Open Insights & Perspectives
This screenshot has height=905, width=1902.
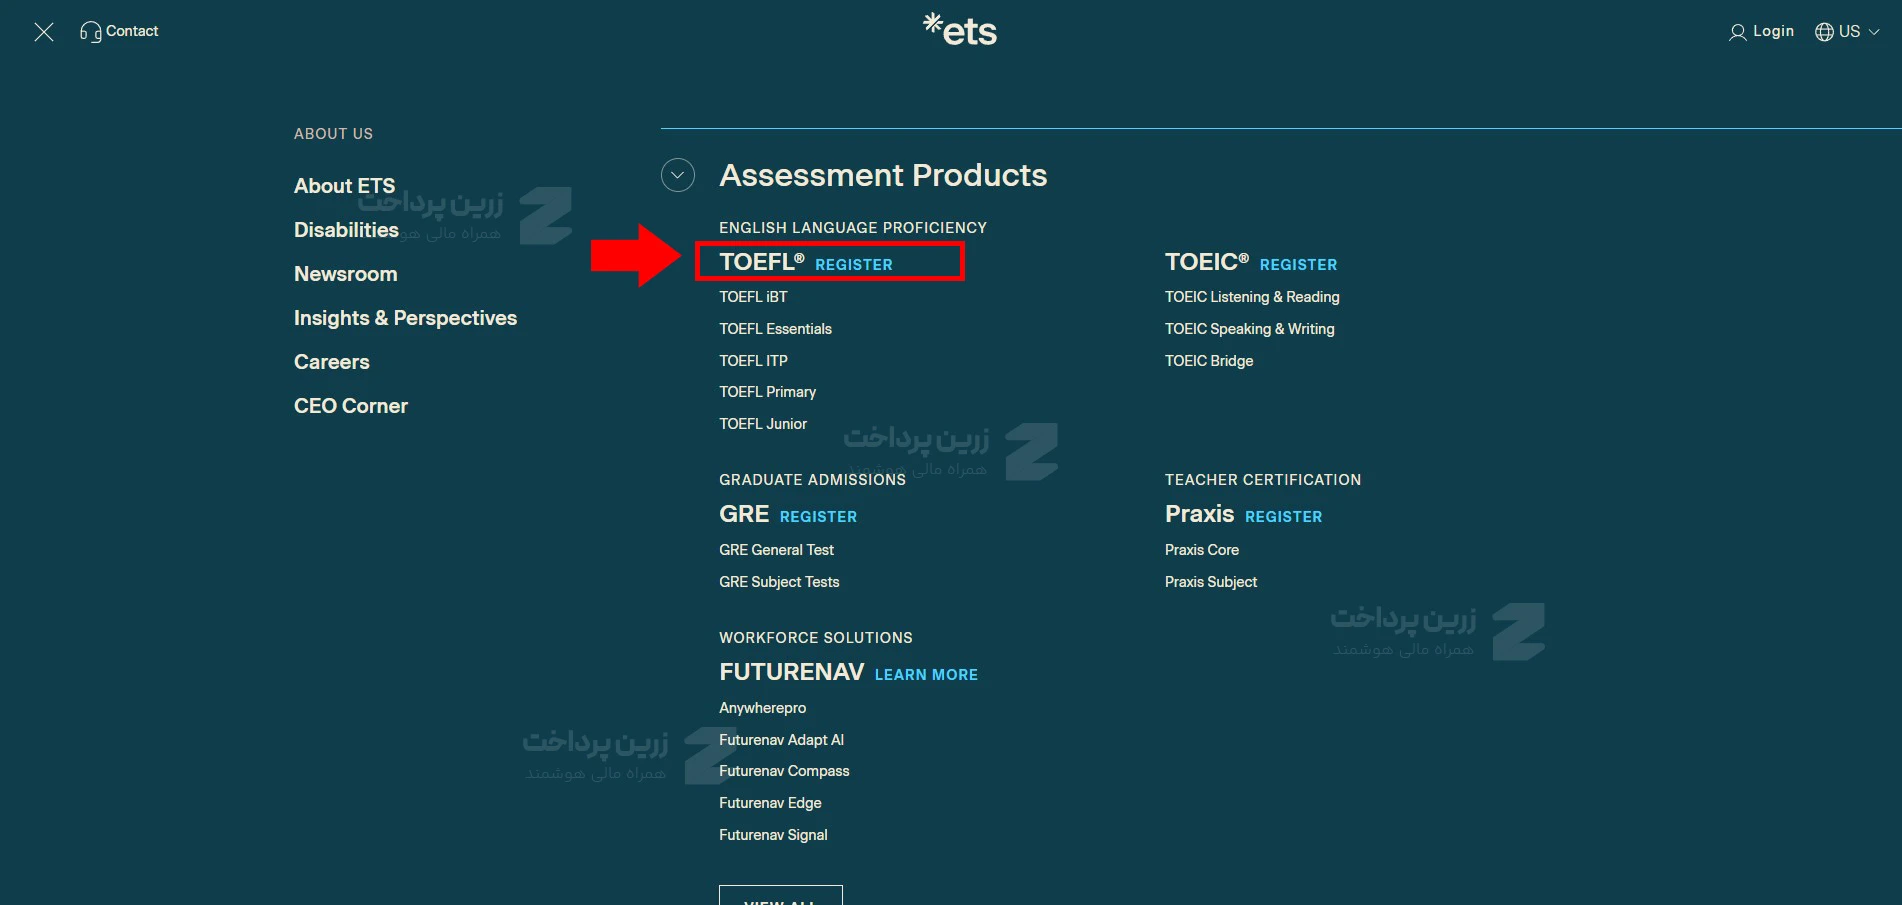pyautogui.click(x=405, y=318)
